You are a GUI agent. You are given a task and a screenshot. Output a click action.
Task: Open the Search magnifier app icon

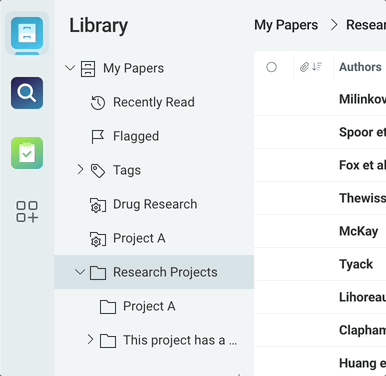[27, 93]
